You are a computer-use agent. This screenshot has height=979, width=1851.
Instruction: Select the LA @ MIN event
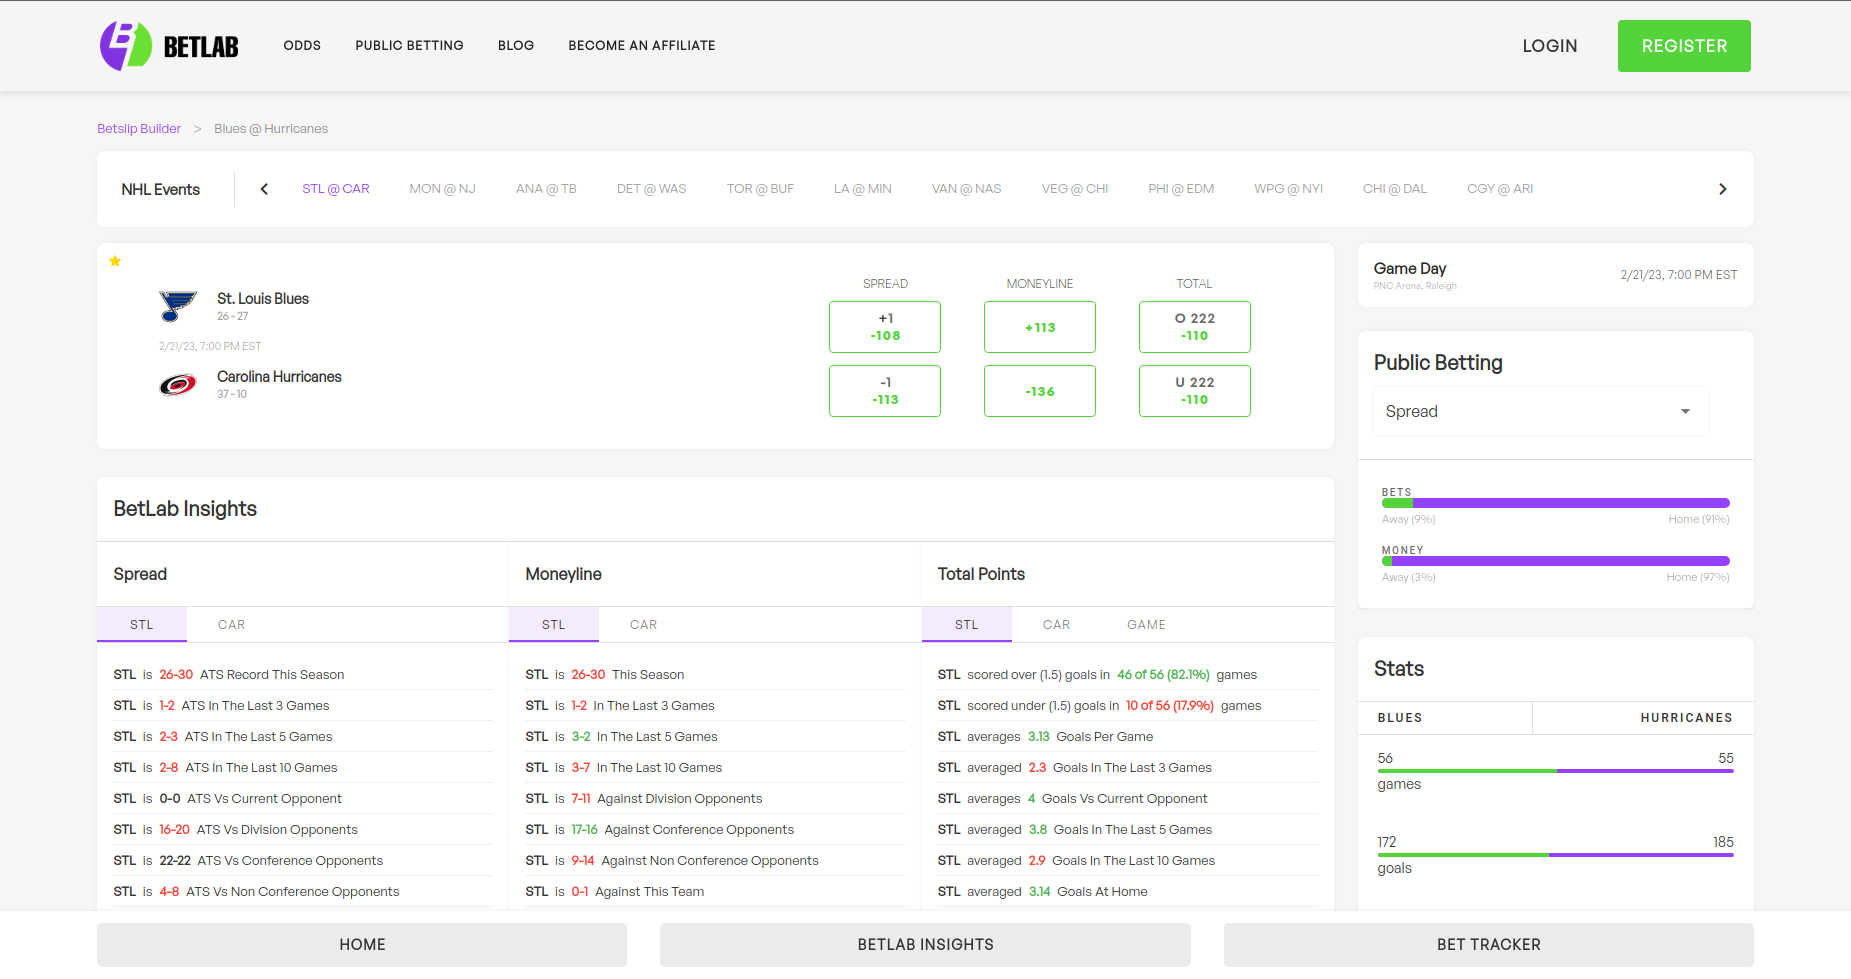863,189
